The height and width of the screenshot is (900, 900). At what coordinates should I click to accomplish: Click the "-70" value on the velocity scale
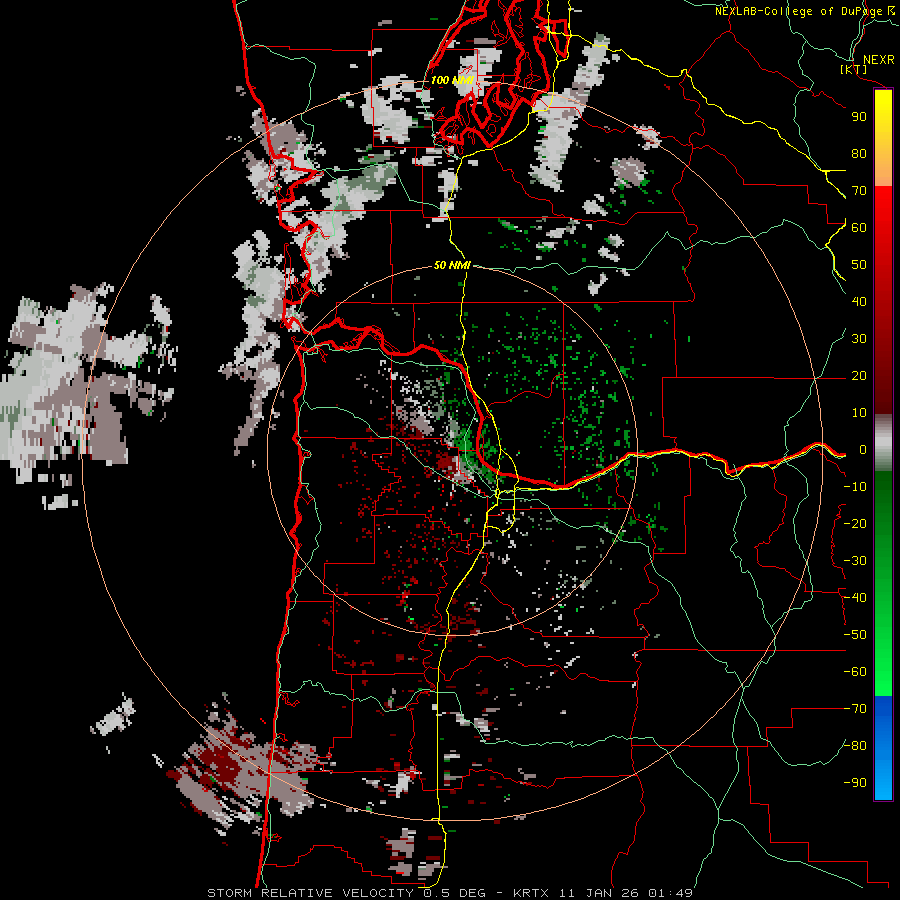coord(855,709)
